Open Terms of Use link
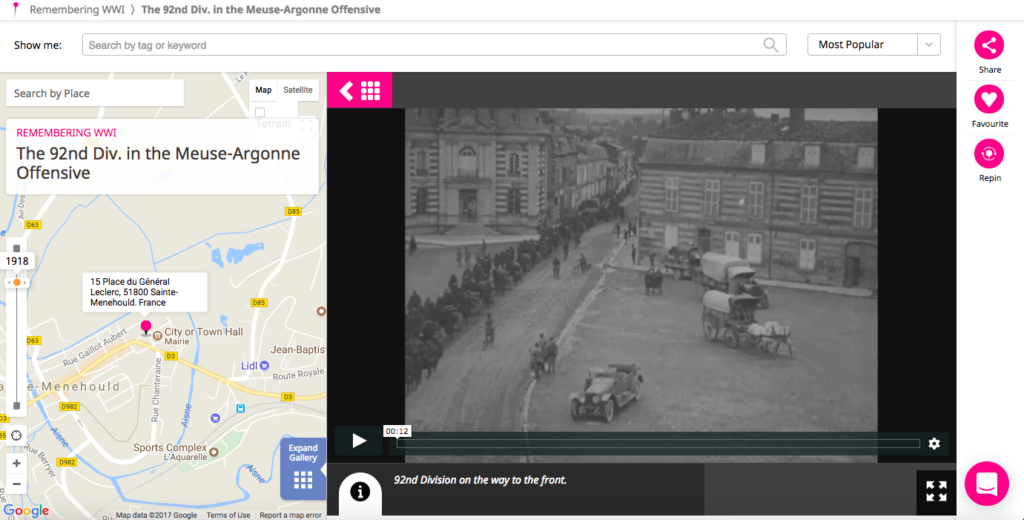 click(228, 515)
